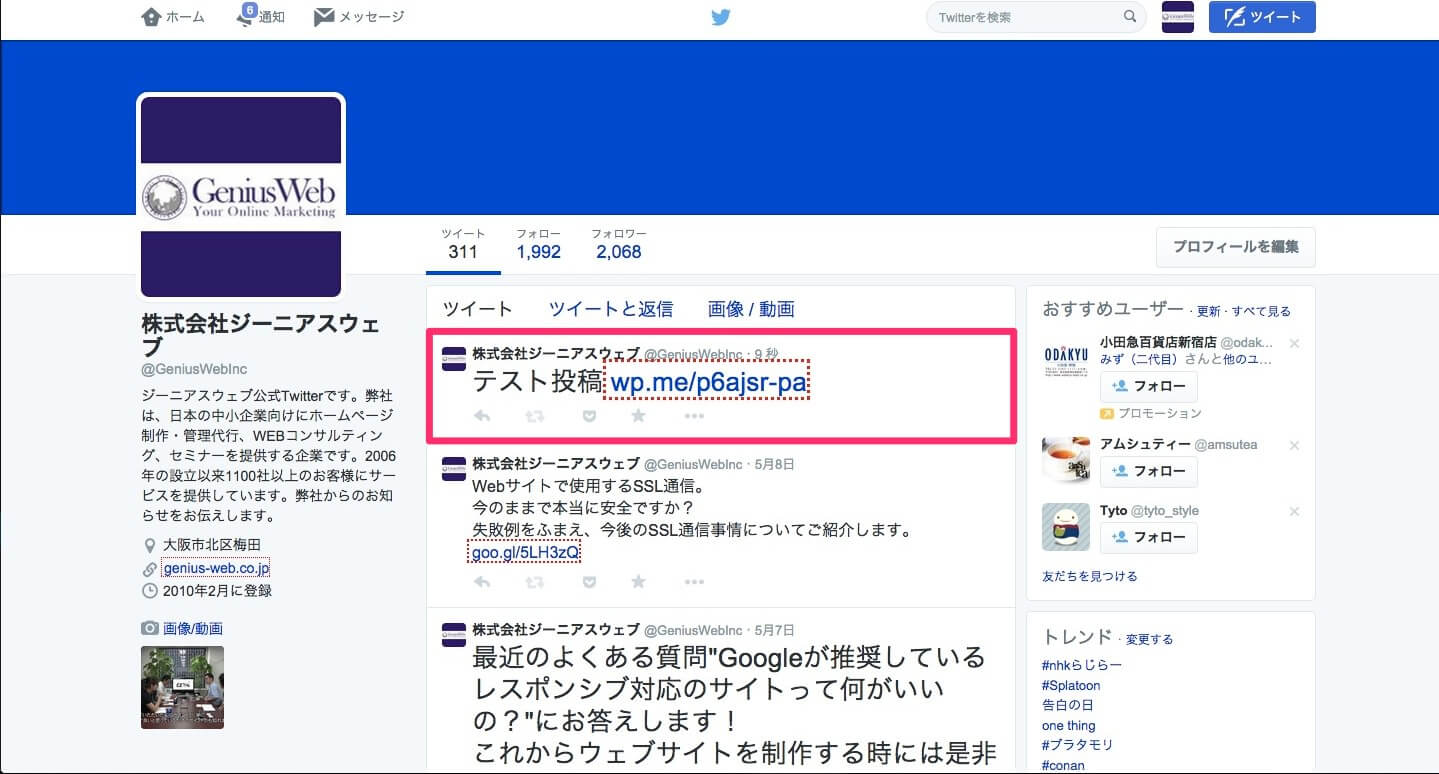The width and height of the screenshot is (1439, 774).
Task: Open メッセージ messages
Action: tap(359, 17)
